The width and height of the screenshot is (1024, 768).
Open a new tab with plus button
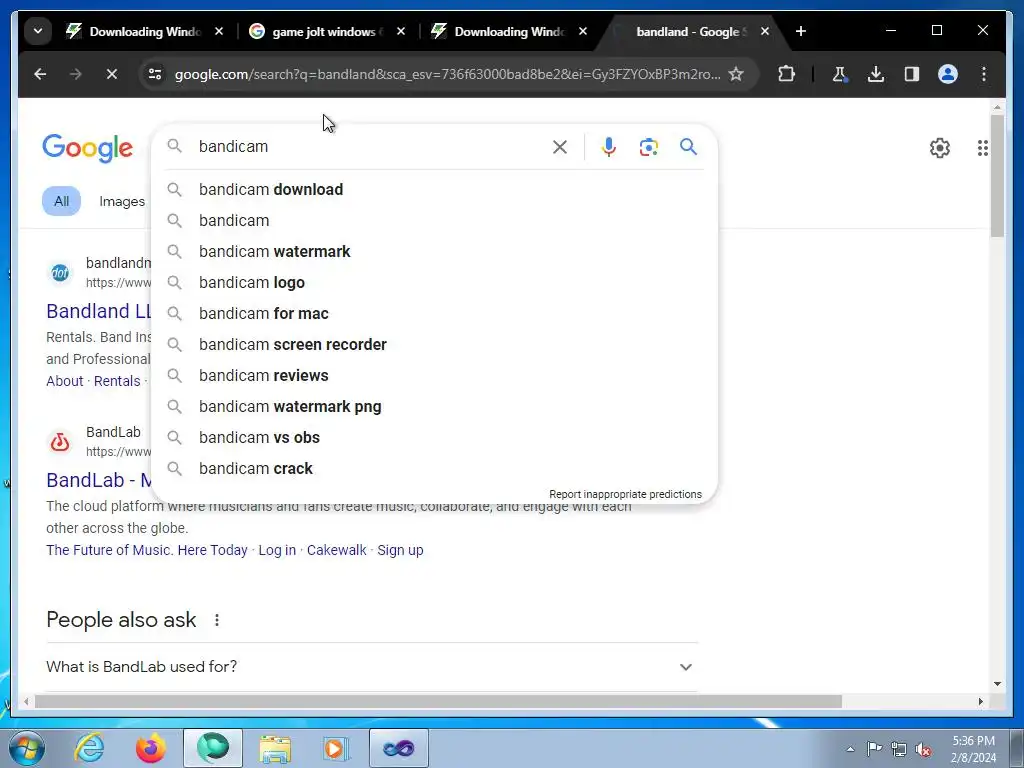pos(801,31)
